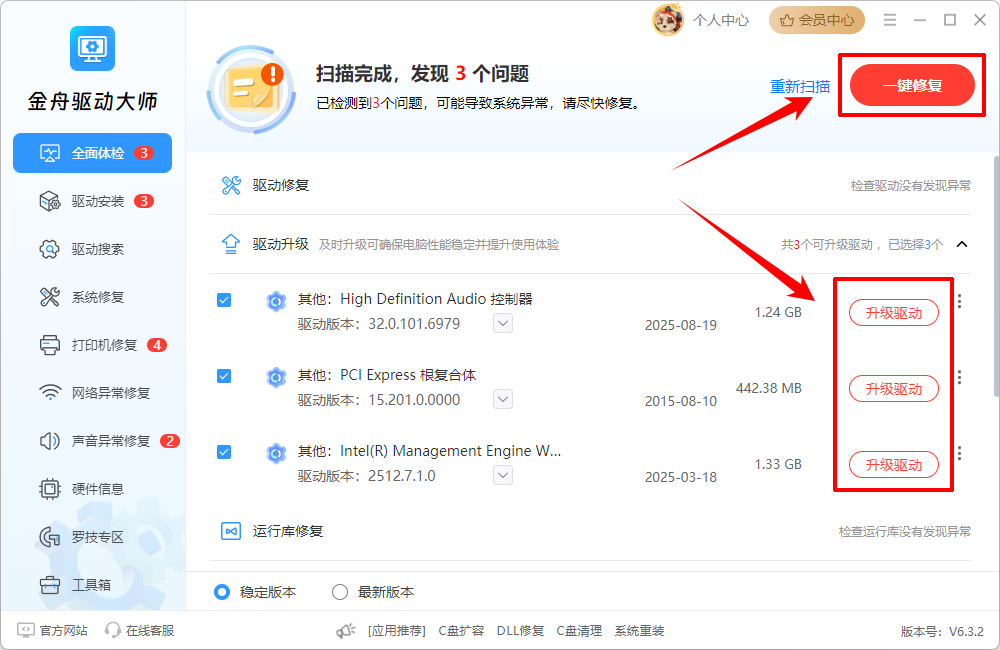Click C盘清理 in the bottom bar
Screen dimensions: 1000x650
click(x=579, y=631)
